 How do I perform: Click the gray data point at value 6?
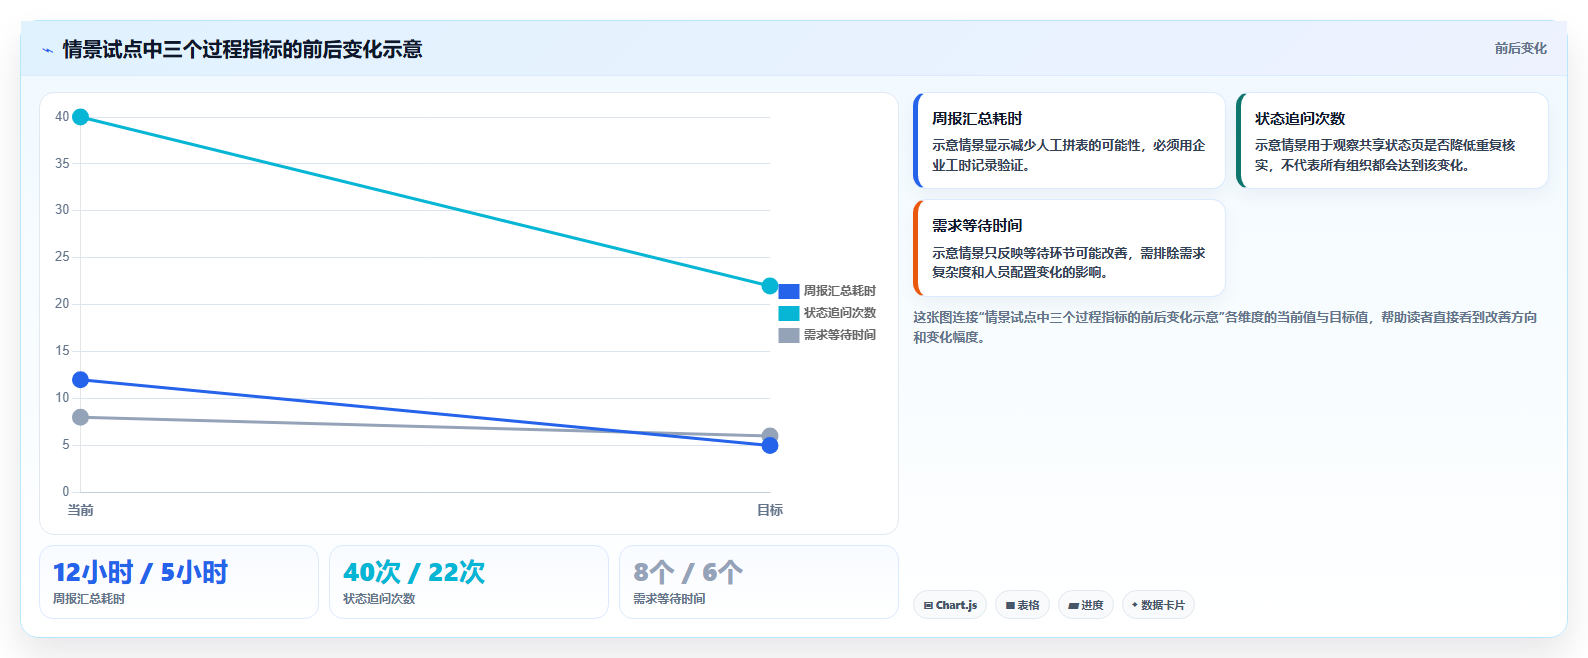[x=770, y=435]
